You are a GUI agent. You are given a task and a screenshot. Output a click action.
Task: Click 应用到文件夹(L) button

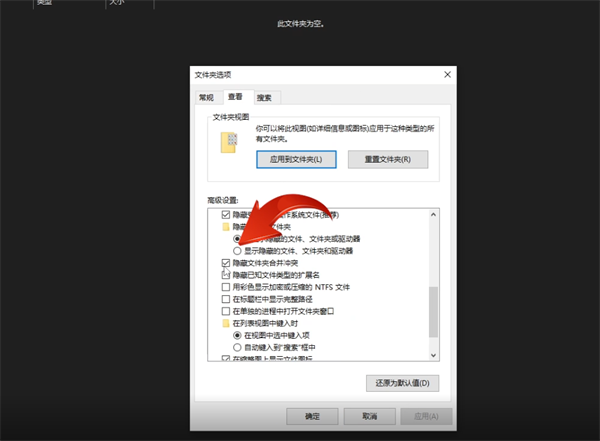(295, 159)
